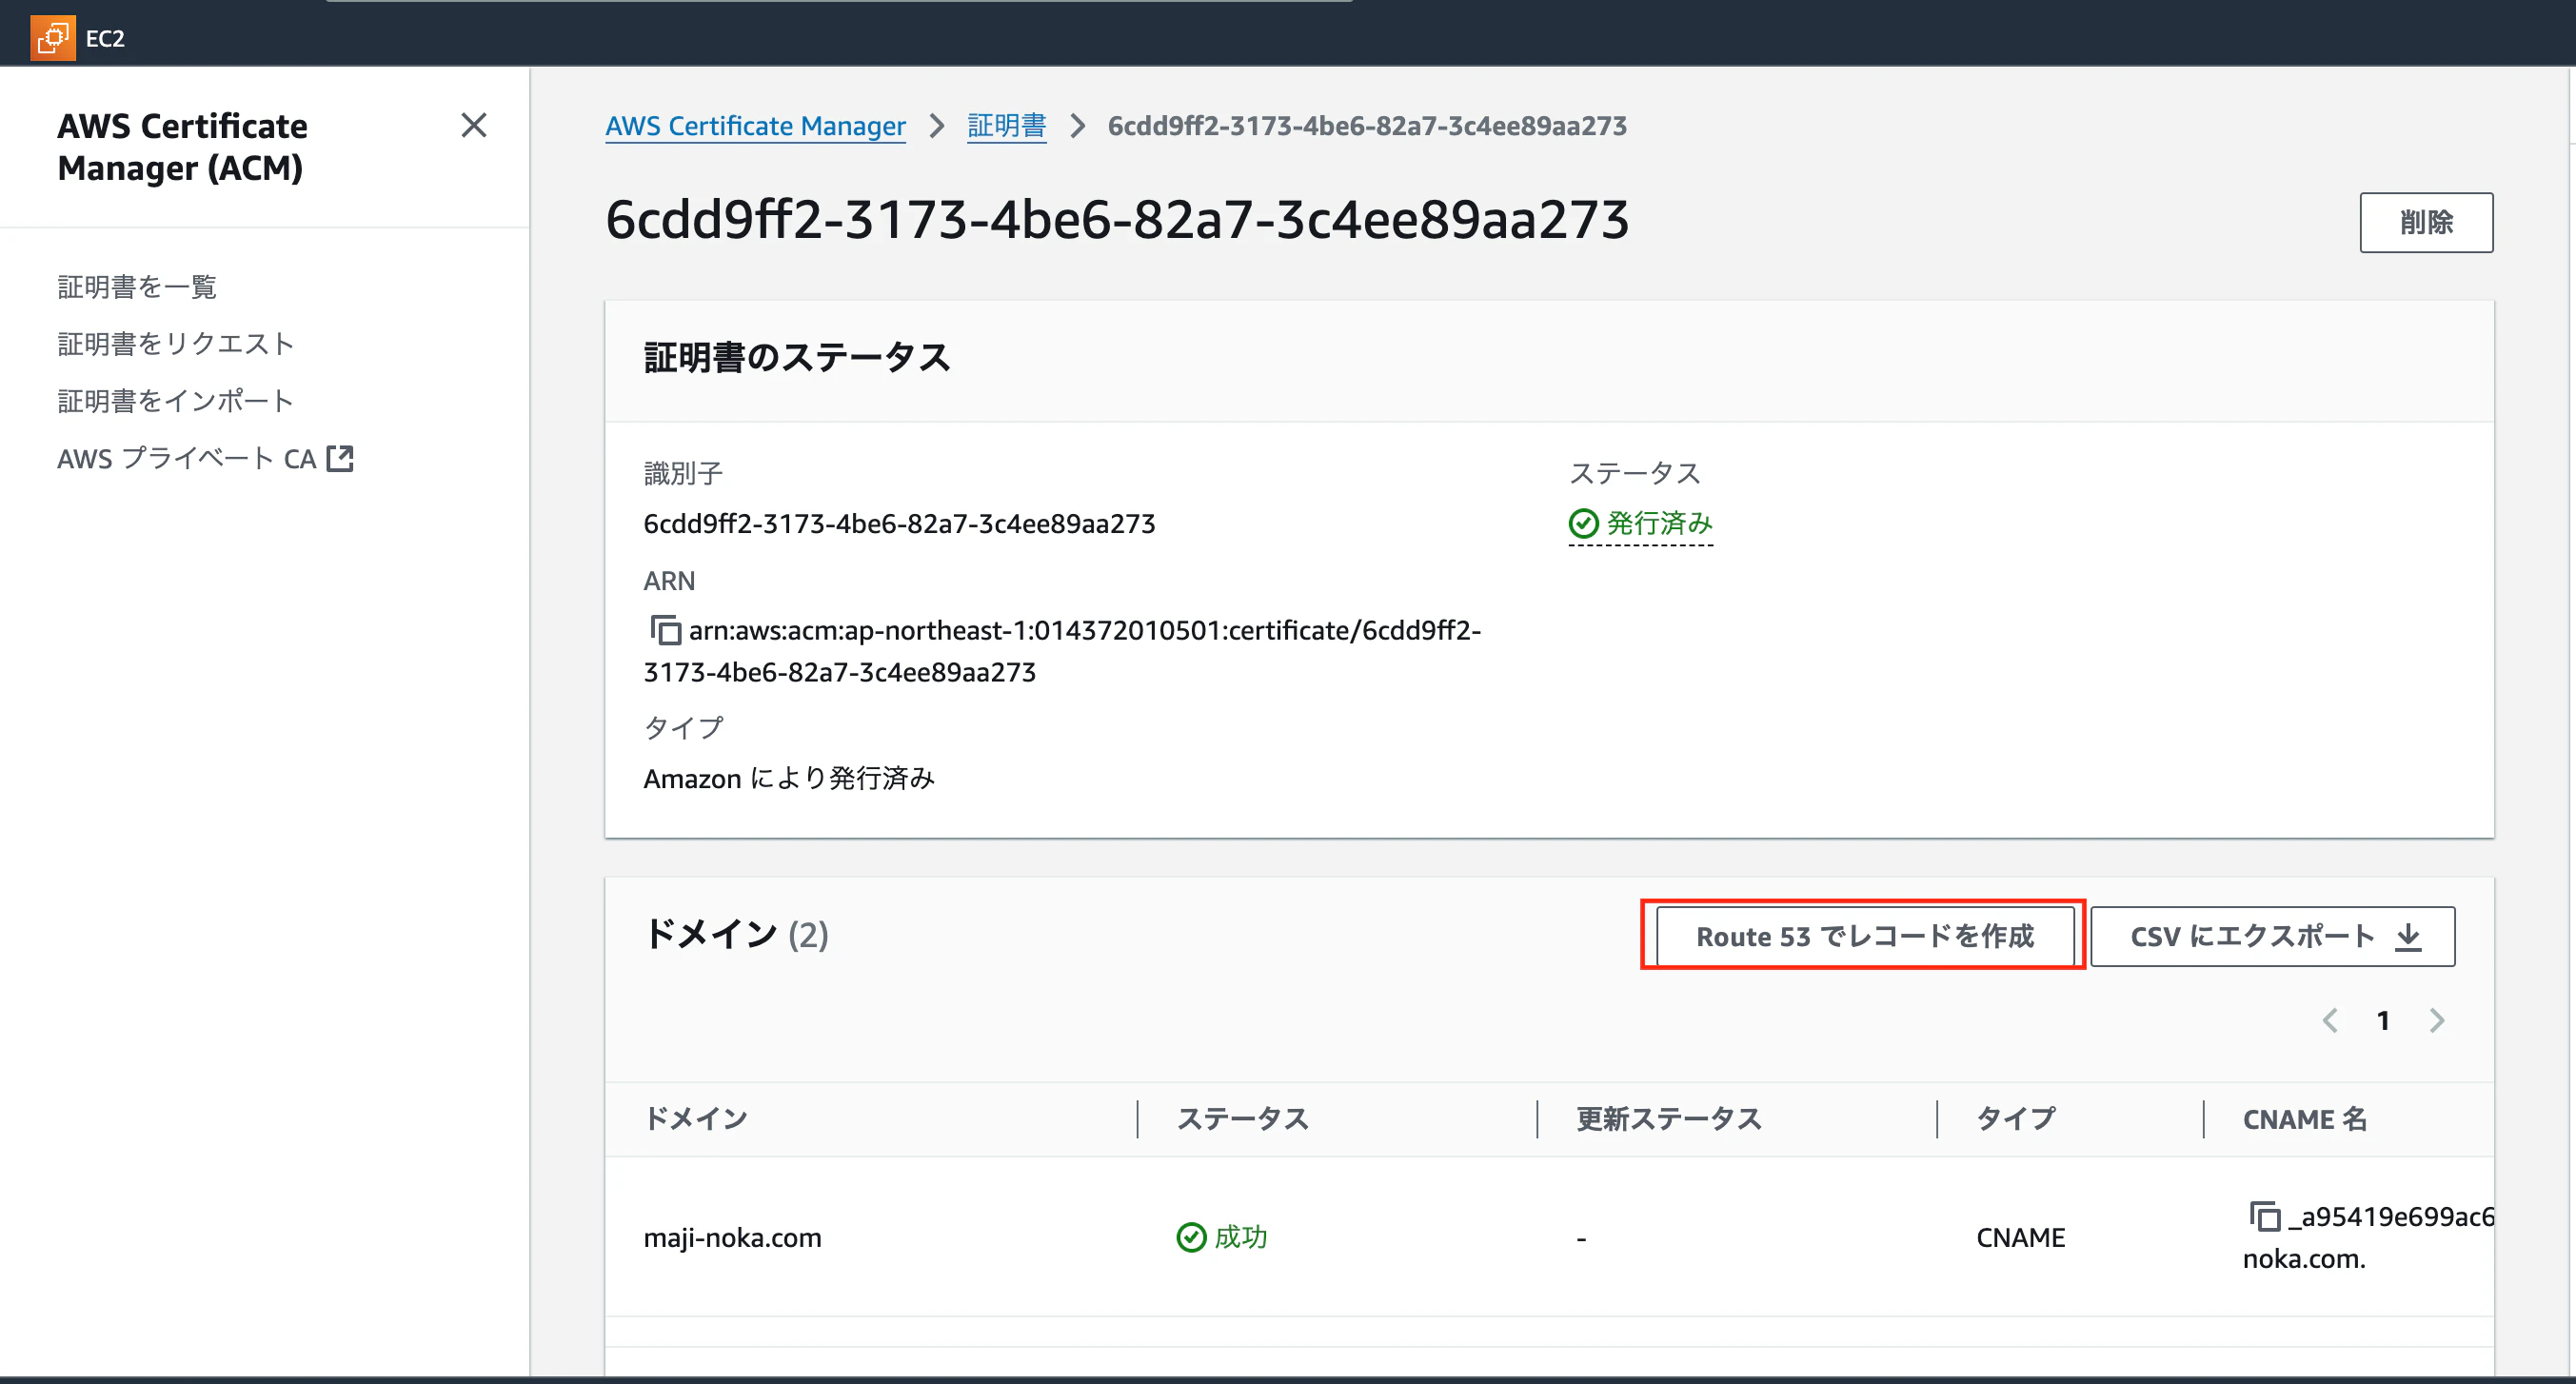Click the Amazon により発行済み type value
Screen dimensions: 2576x1384
[x=789, y=778]
